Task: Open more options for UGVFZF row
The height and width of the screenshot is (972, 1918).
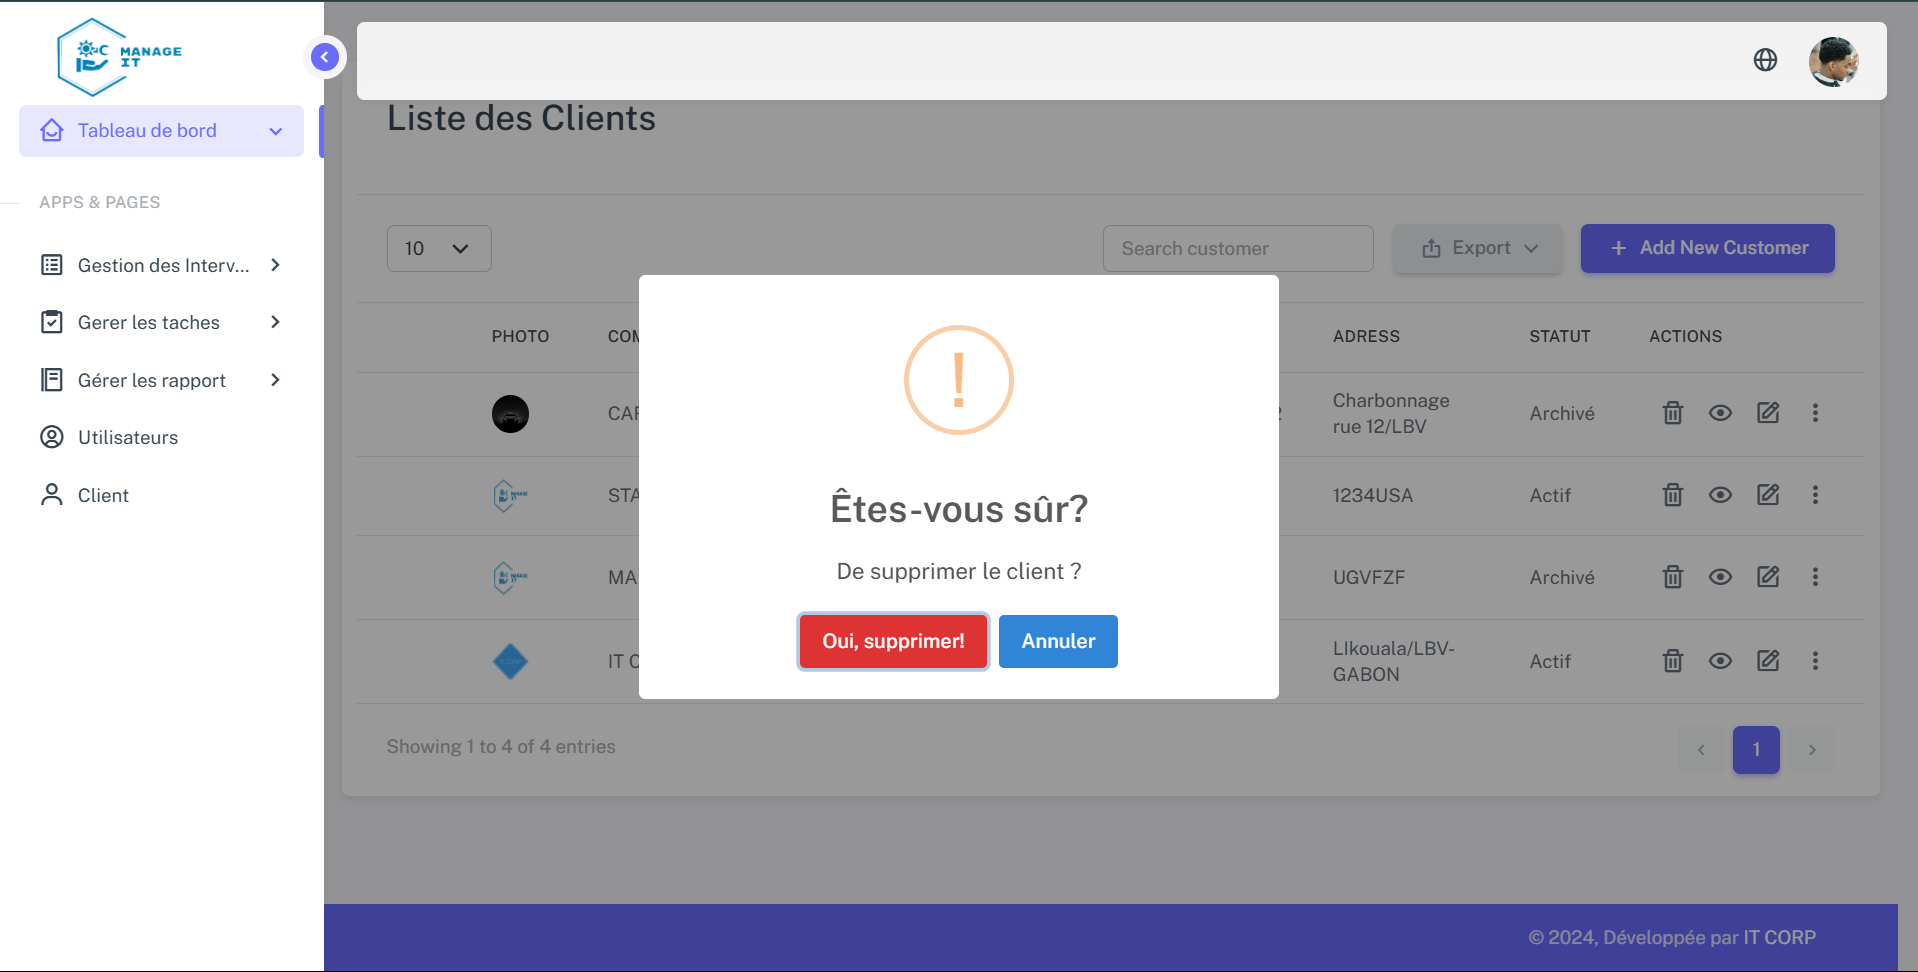Action: (1815, 577)
